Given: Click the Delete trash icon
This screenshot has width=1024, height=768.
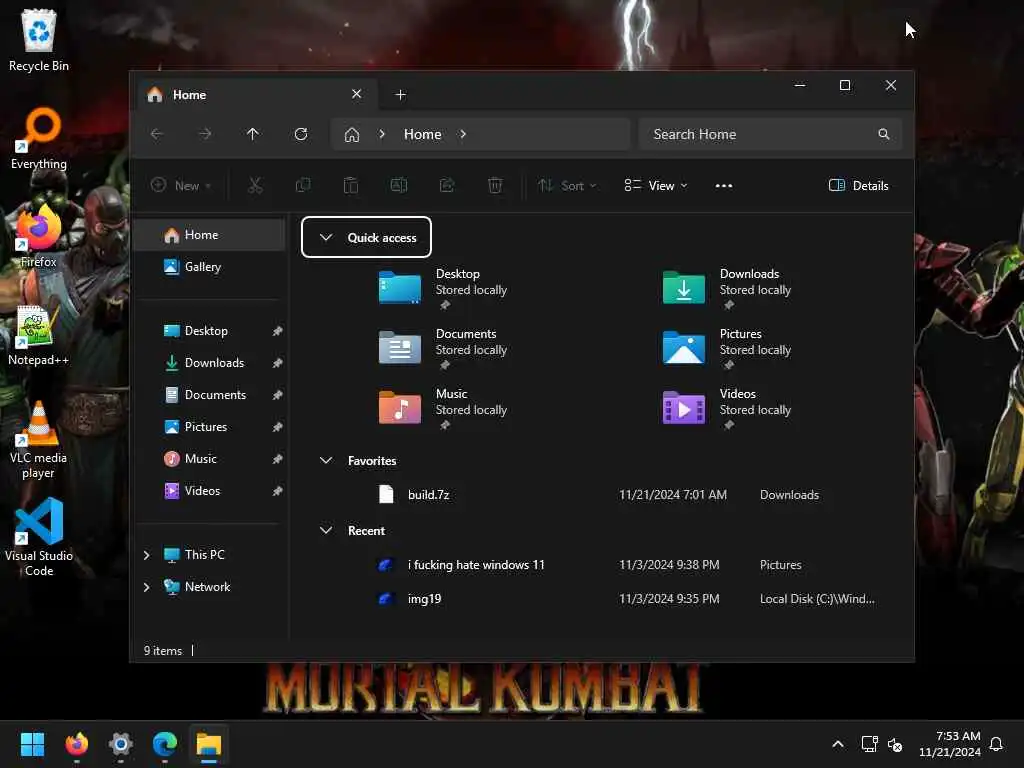Looking at the screenshot, I should (495, 185).
